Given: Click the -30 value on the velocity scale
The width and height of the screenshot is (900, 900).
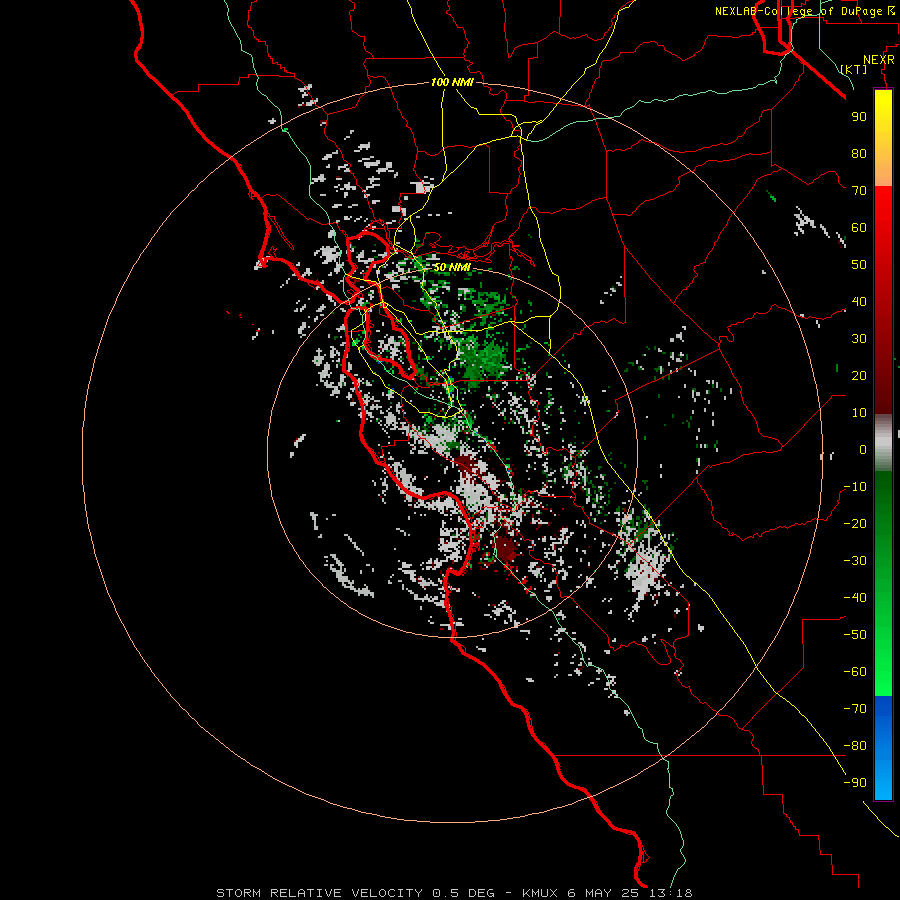Looking at the screenshot, I should click(855, 561).
